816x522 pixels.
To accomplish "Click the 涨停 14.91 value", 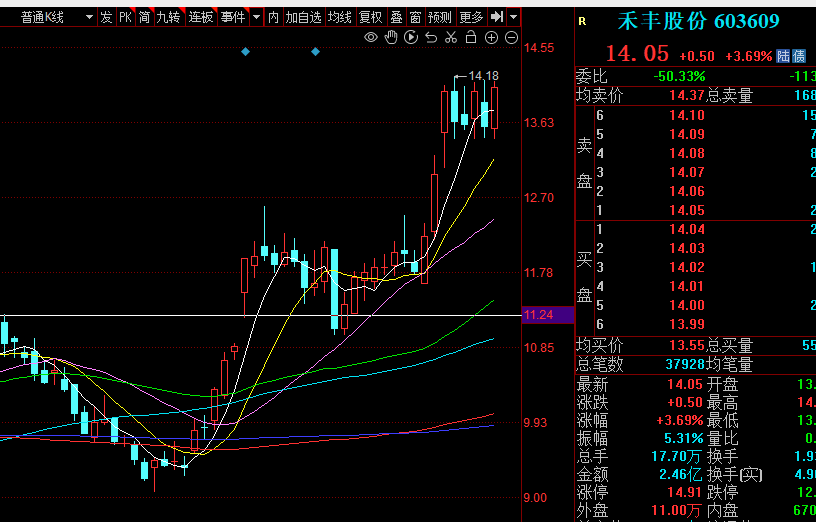I will click(685, 492).
